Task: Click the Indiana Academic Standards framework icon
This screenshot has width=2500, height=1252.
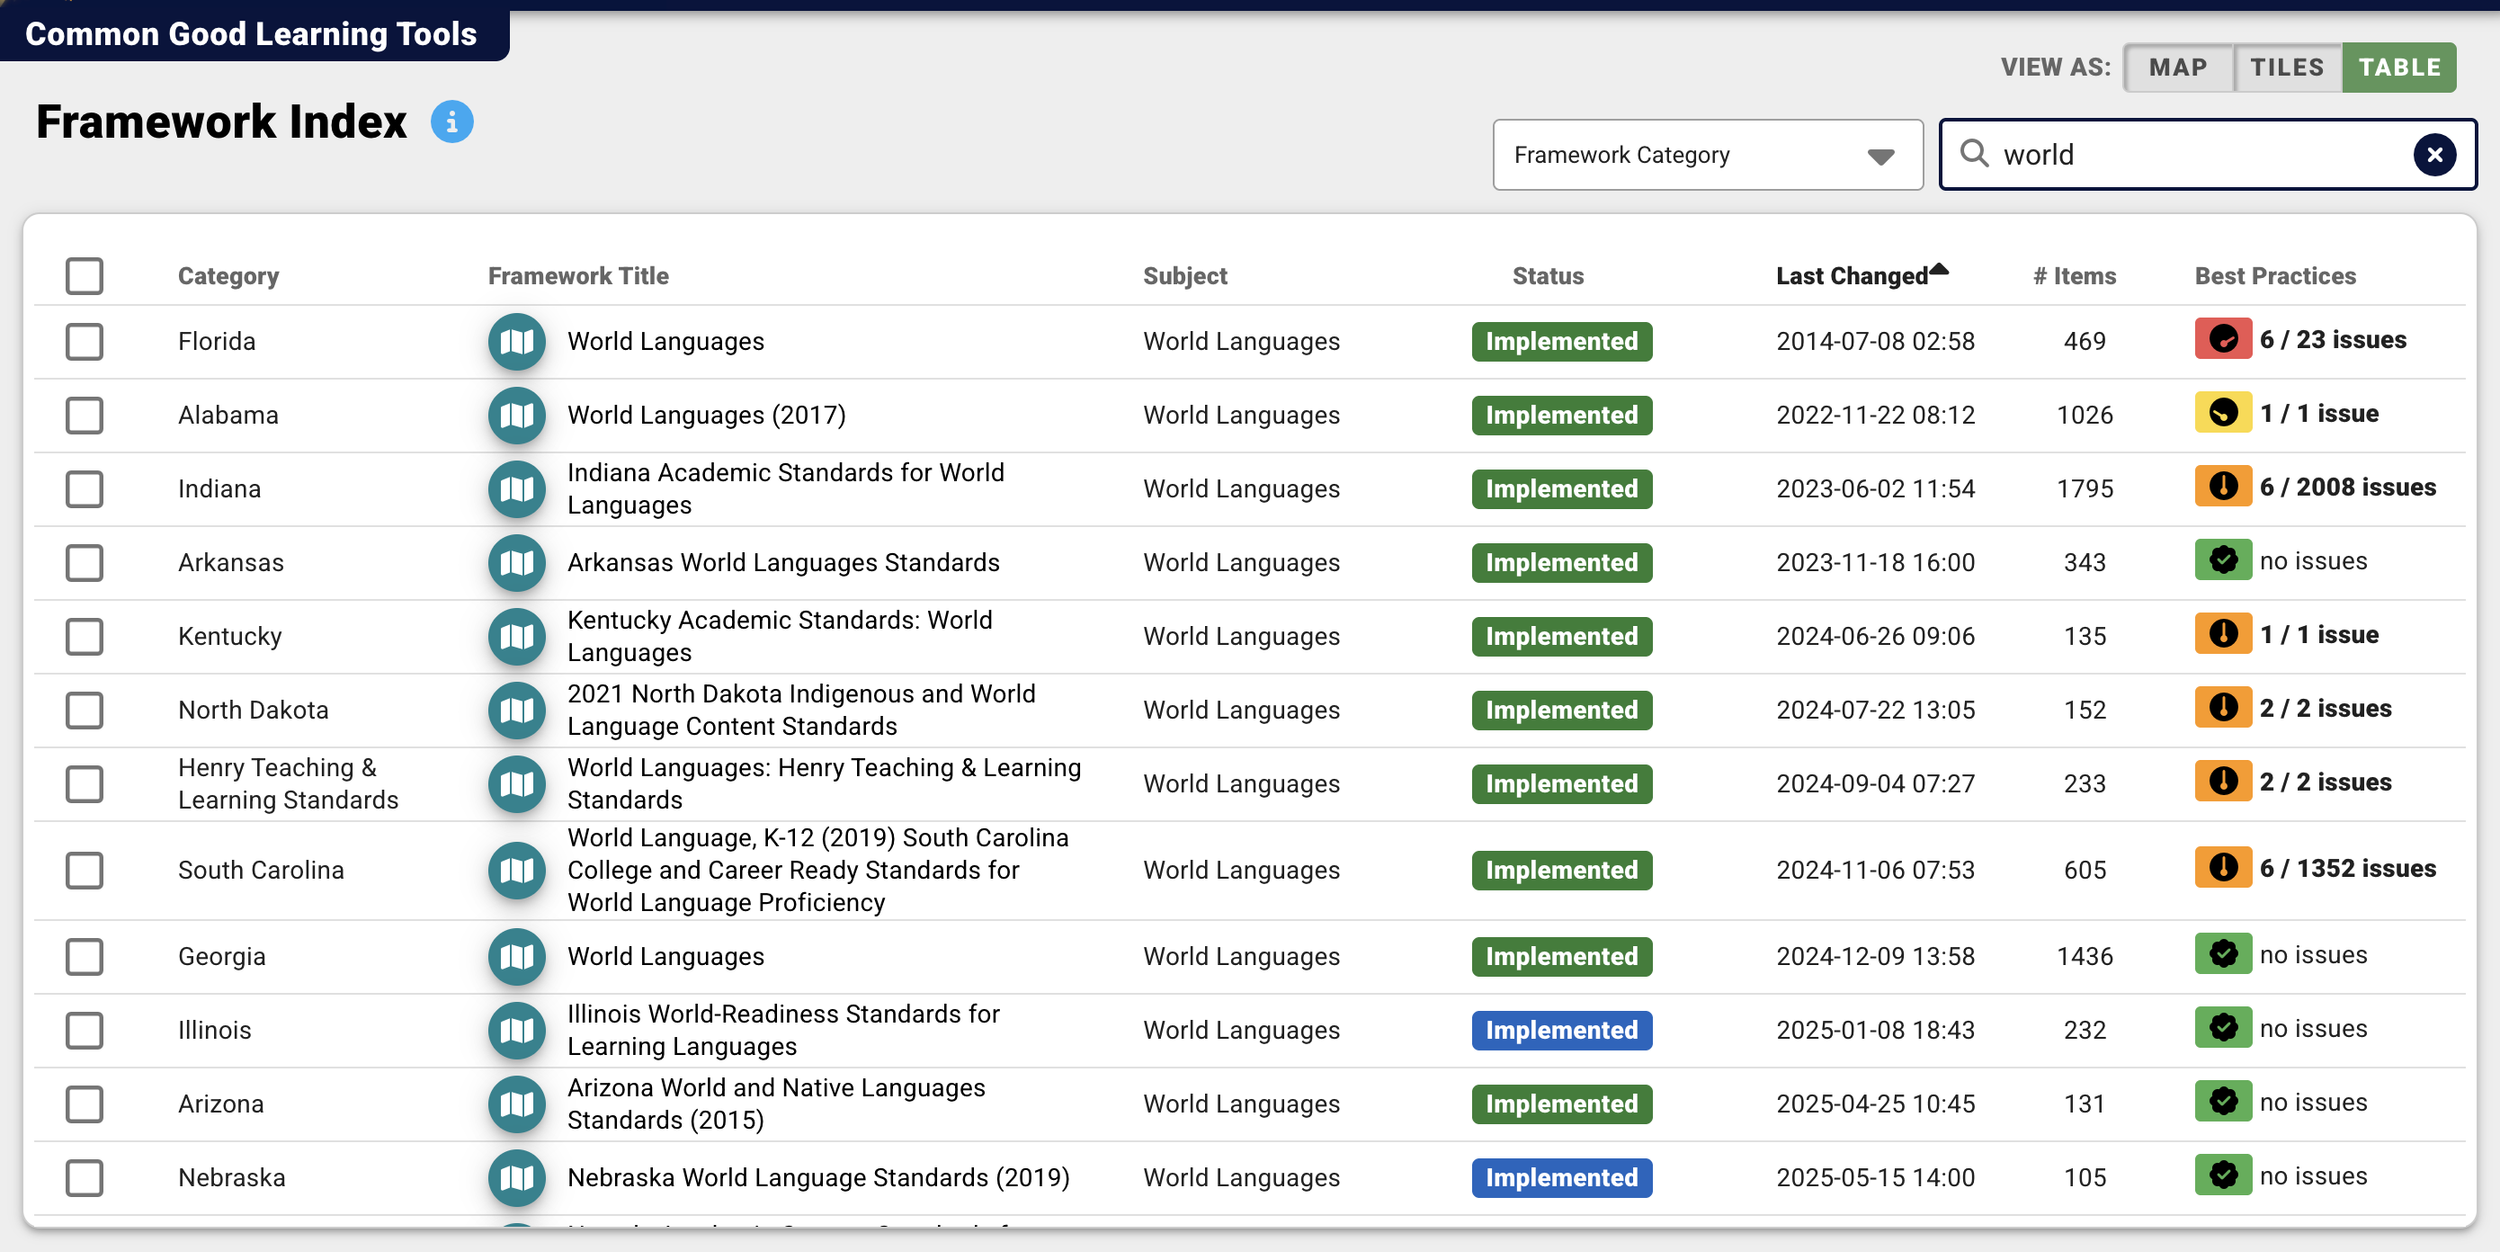Action: coord(517,489)
